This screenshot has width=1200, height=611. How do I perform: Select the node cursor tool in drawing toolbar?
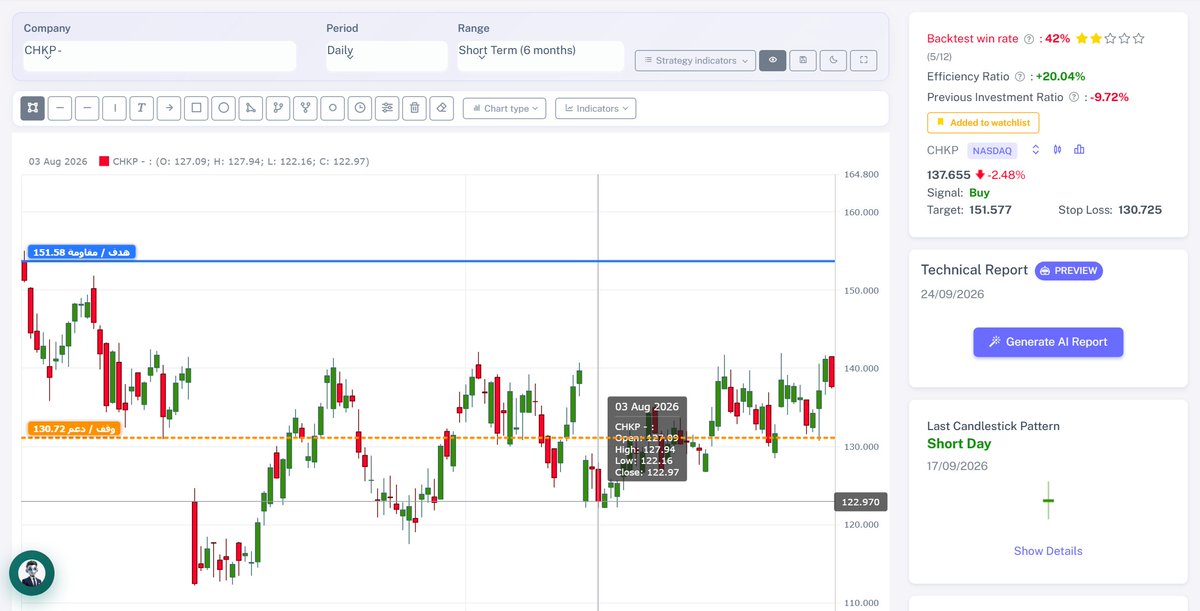point(33,108)
